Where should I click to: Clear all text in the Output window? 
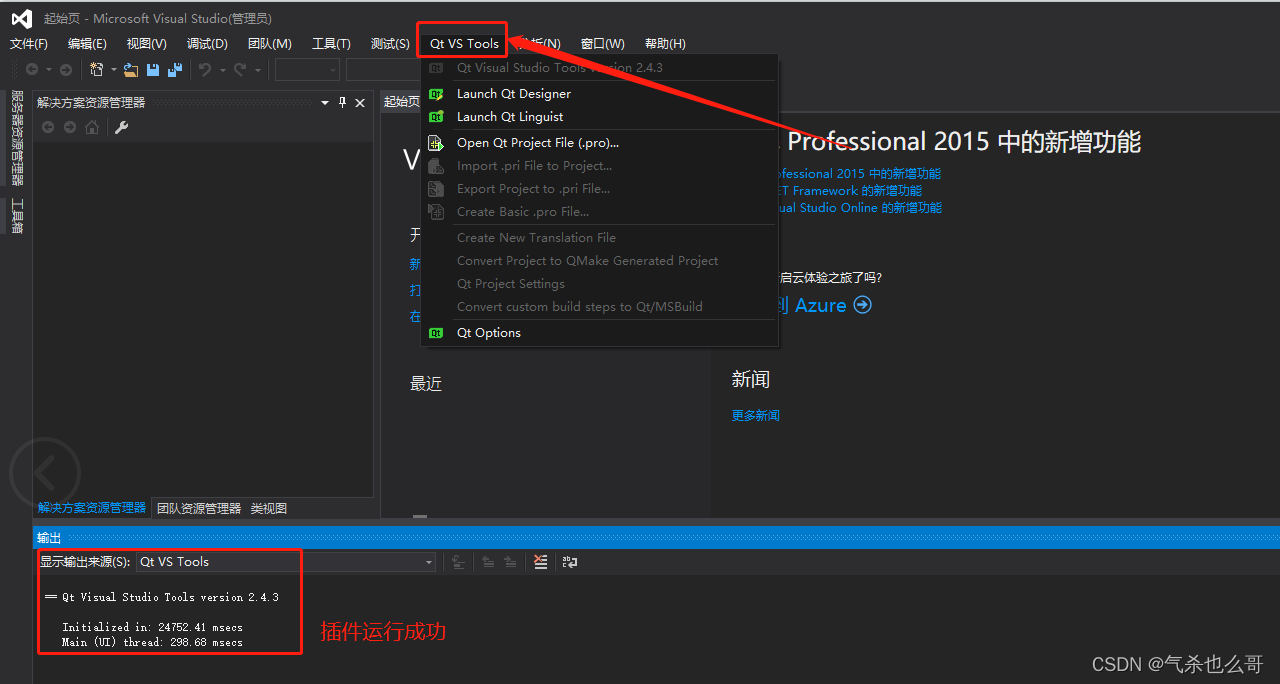(x=541, y=562)
